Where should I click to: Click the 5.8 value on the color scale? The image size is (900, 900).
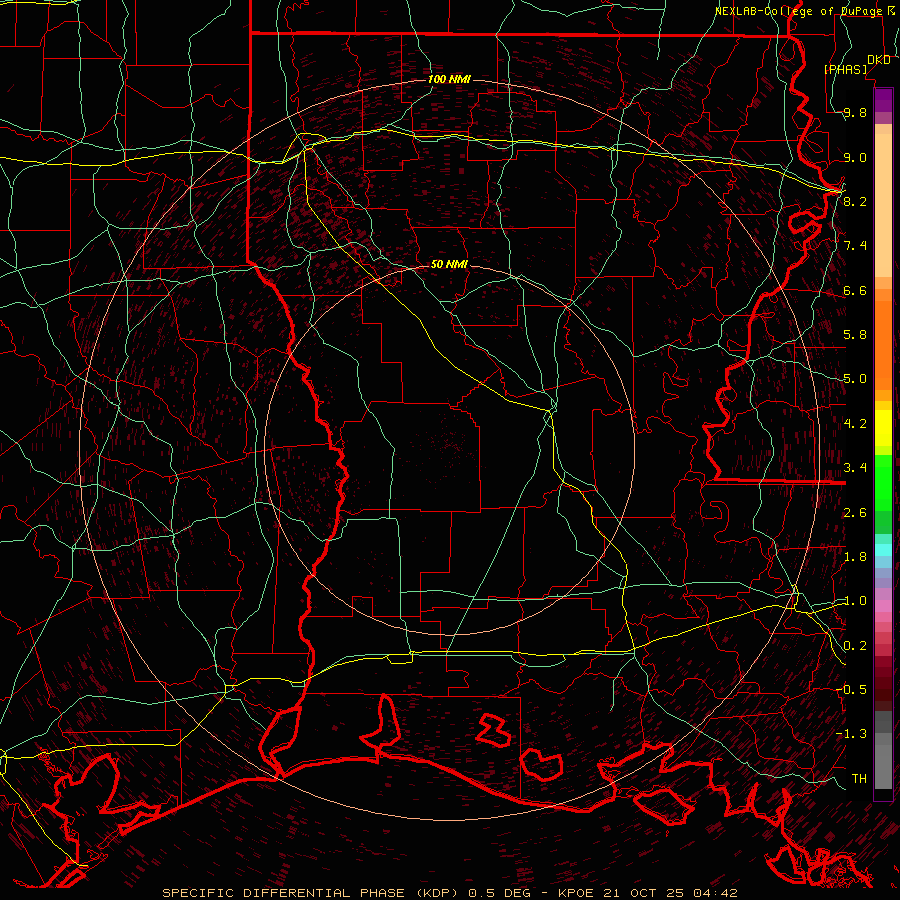point(855,334)
